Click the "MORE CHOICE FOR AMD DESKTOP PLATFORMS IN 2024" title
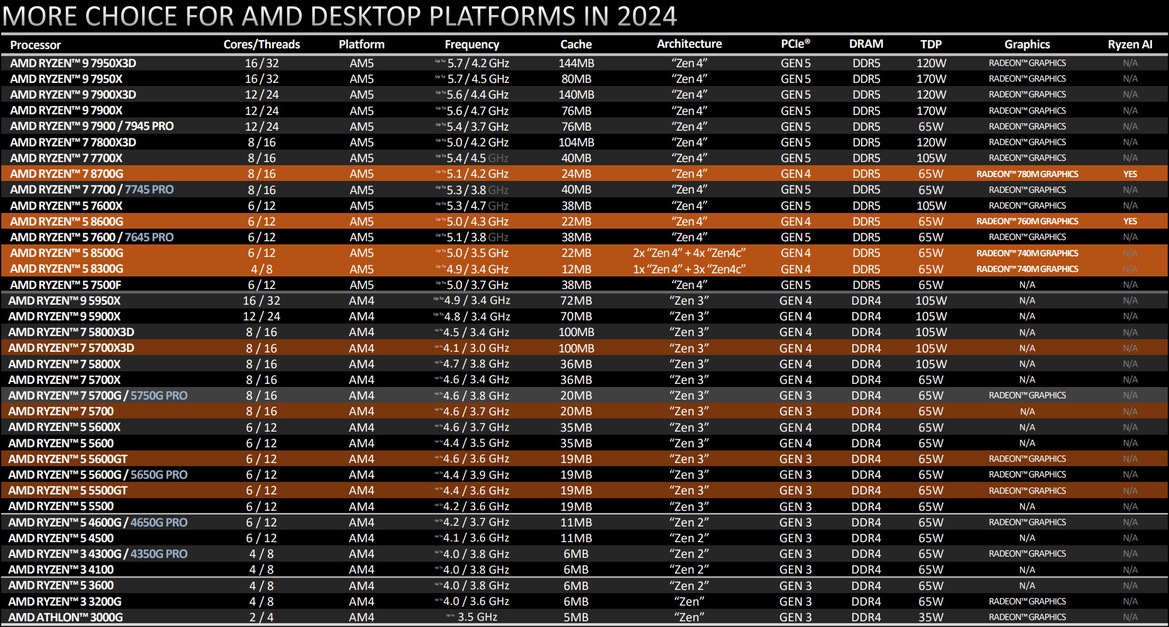 (x=340, y=16)
